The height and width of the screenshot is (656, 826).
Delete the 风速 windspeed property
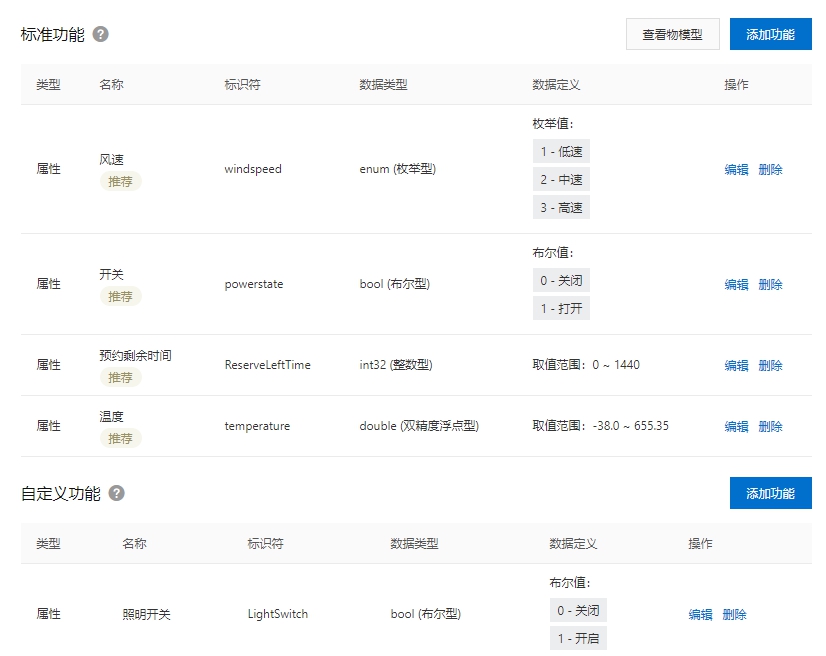(770, 170)
